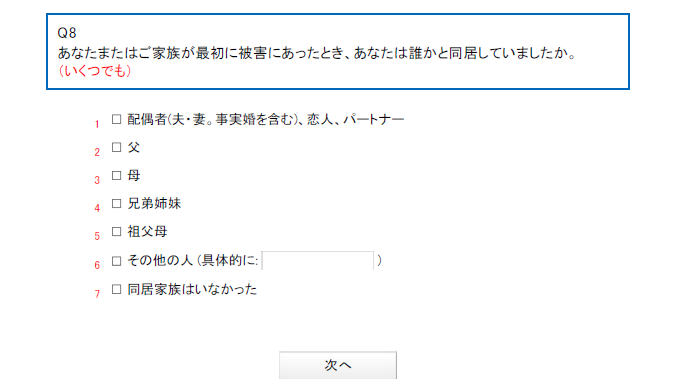
Task: Click the 兄弟姉妹 label text
Action: tap(154, 203)
